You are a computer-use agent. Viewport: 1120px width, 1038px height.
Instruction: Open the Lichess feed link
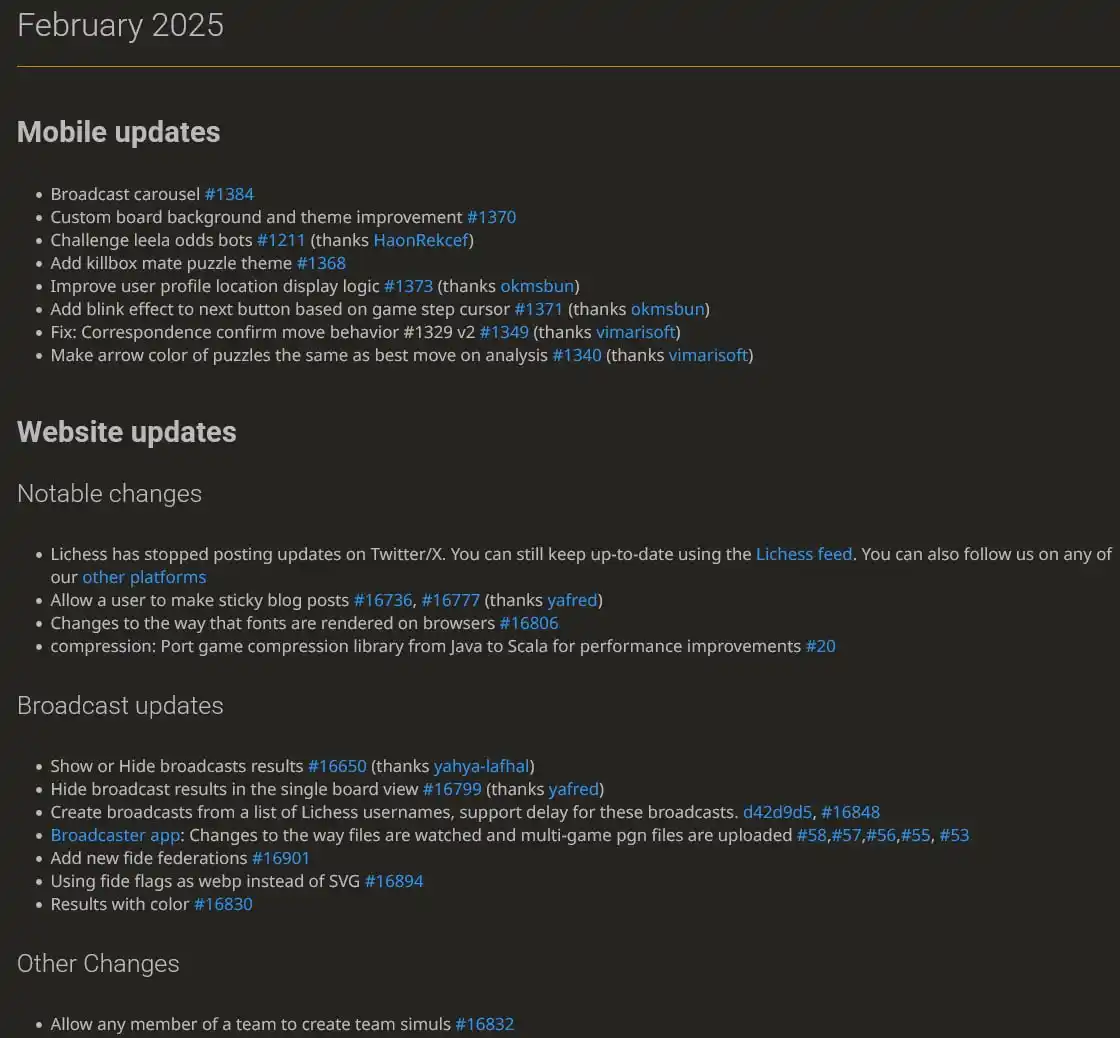(x=804, y=554)
